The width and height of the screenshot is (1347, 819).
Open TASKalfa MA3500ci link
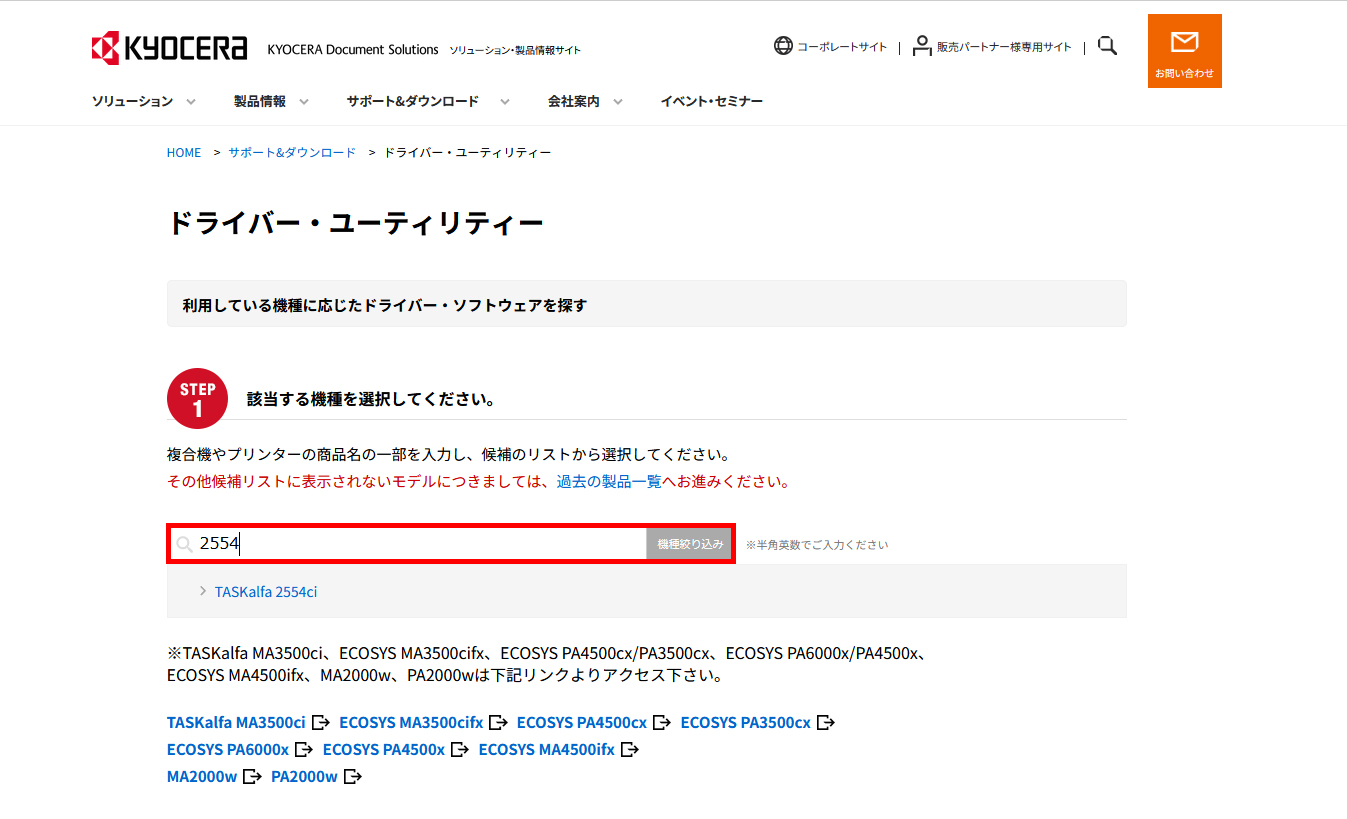click(x=236, y=722)
